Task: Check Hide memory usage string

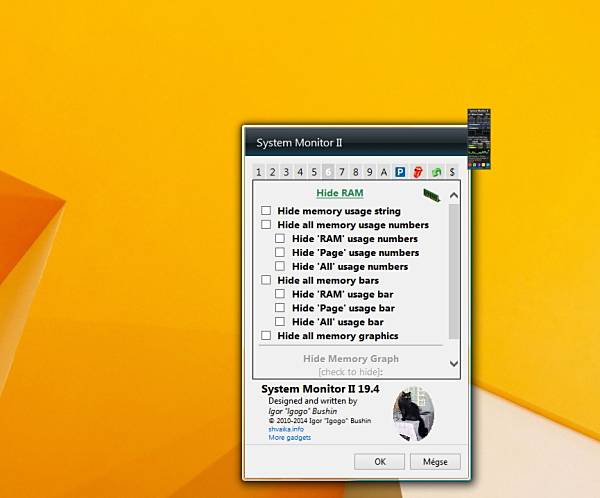Action: pos(266,211)
